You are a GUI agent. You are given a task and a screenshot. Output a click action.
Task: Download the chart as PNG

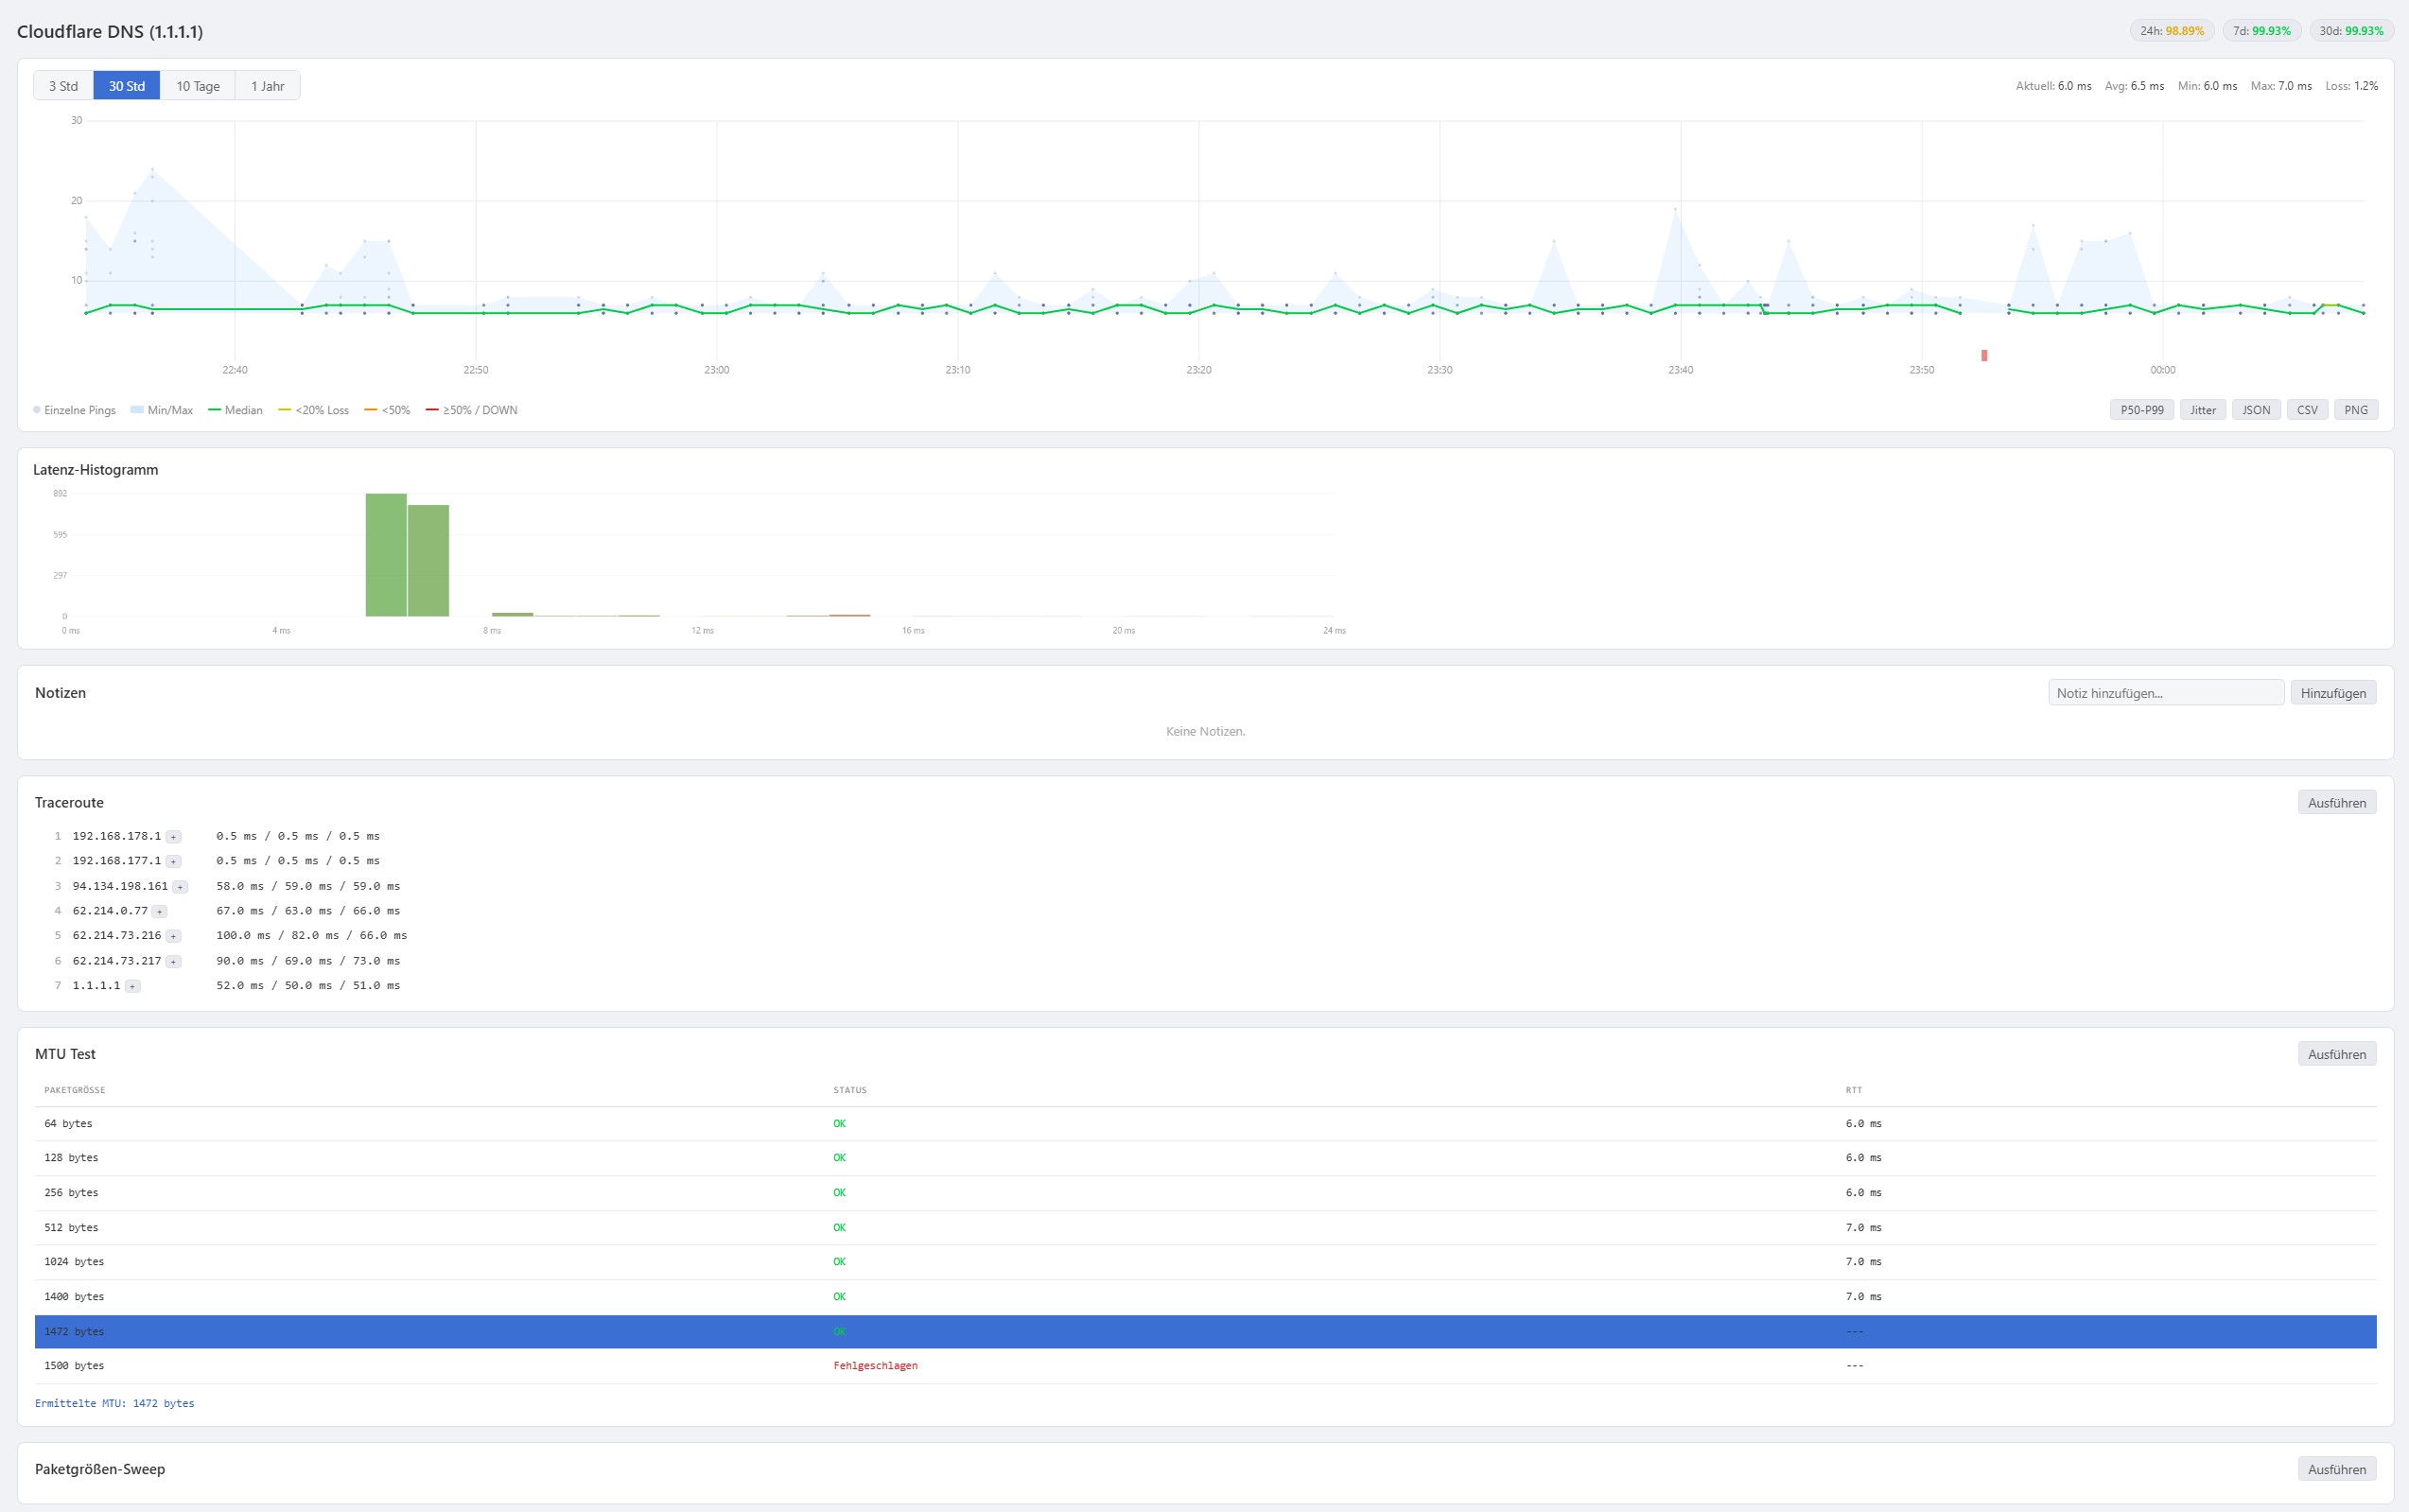[2355, 410]
